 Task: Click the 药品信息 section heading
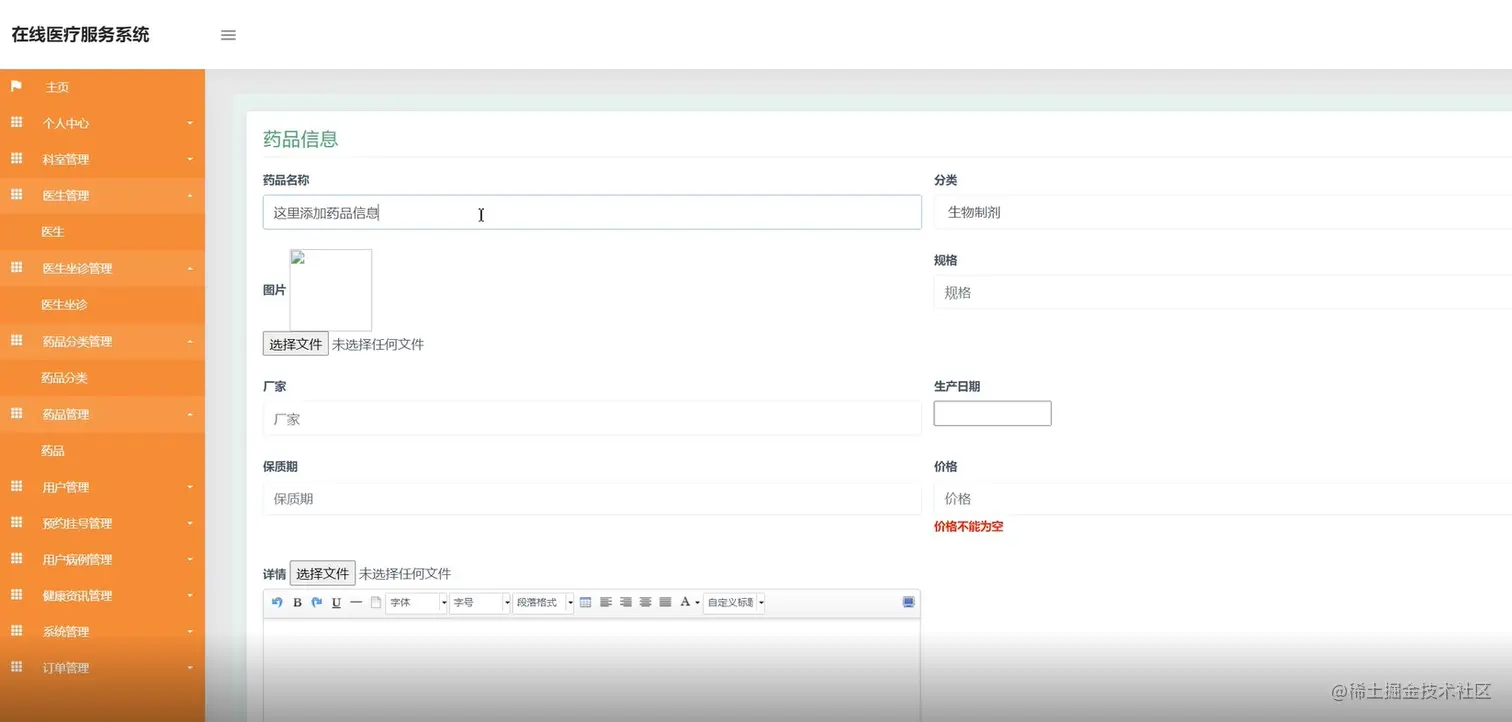point(300,139)
